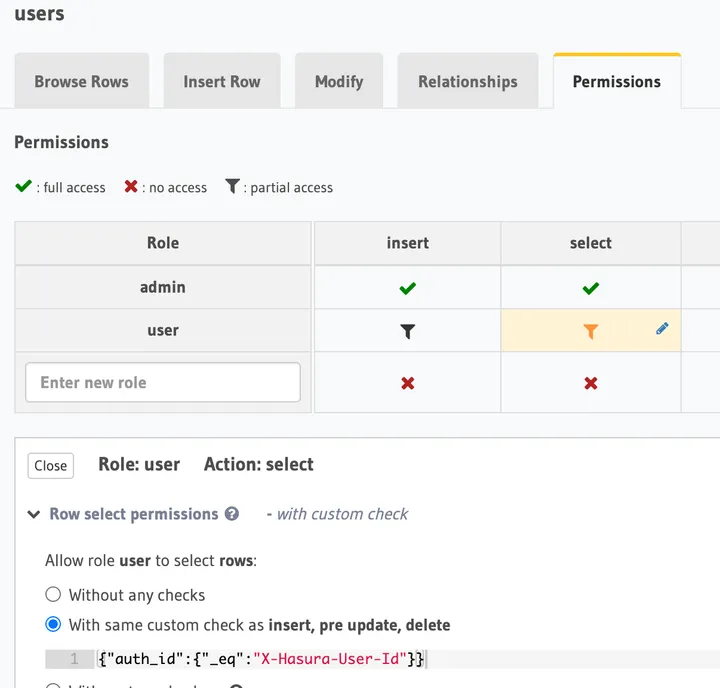Click the 'with custom check' note
The image size is (720, 688).
pos(342,514)
